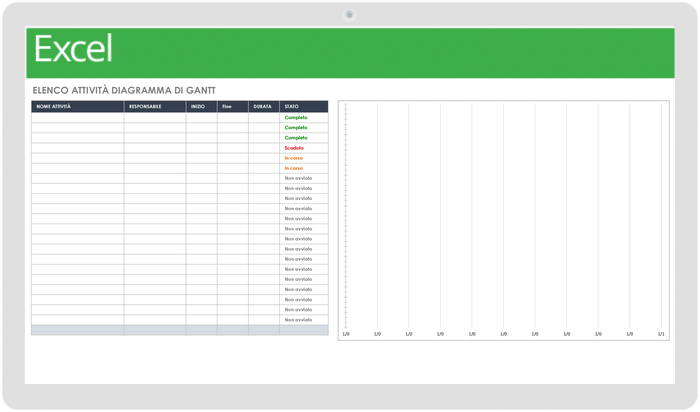
Task: Click the NOME ATTIVITÀ column header
Action: pos(78,107)
